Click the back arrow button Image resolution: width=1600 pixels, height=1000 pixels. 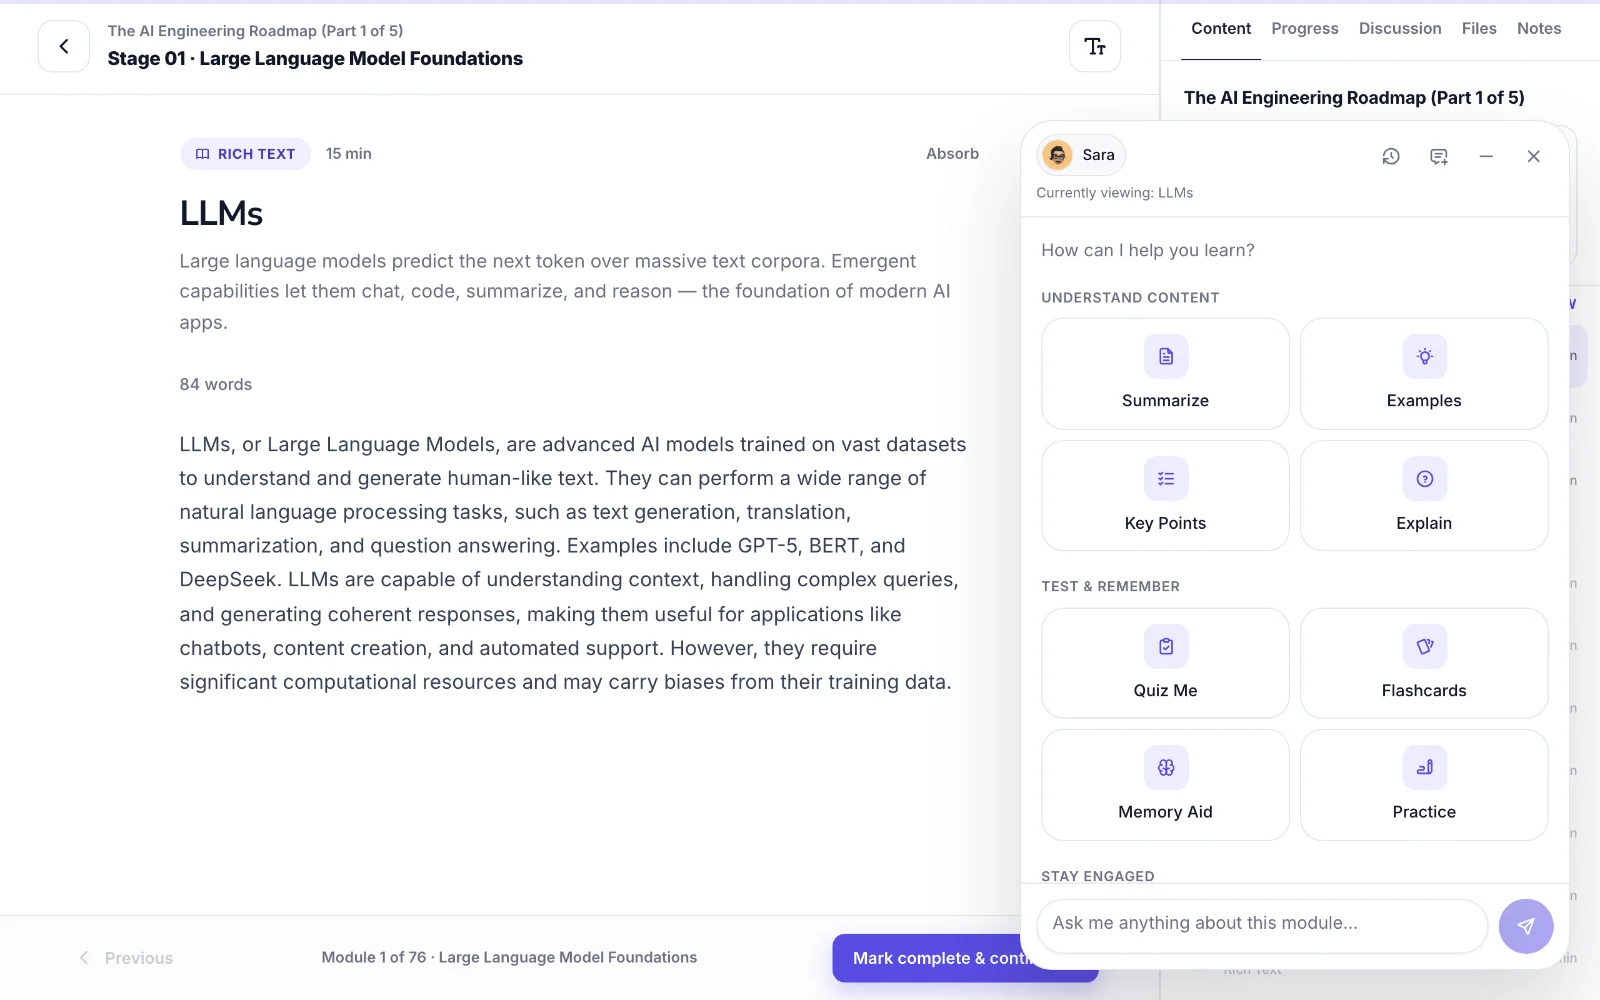[64, 46]
